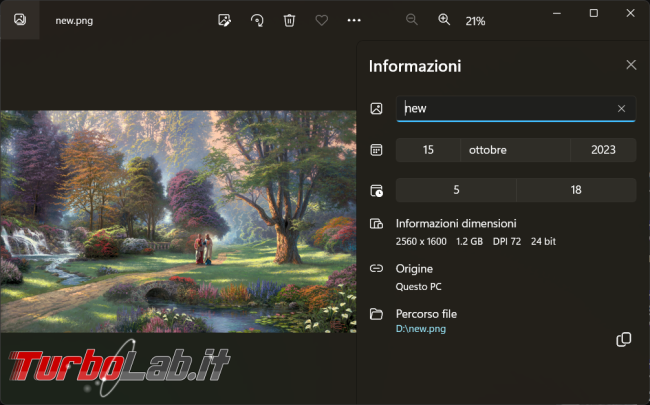The image size is (650, 405).
Task: Click the time clock icon
Action: coord(376,191)
